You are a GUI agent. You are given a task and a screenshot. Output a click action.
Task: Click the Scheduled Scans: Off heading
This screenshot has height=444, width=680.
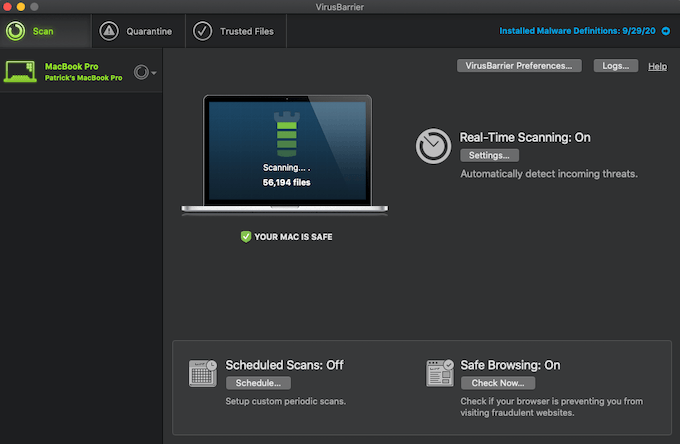tap(284, 365)
